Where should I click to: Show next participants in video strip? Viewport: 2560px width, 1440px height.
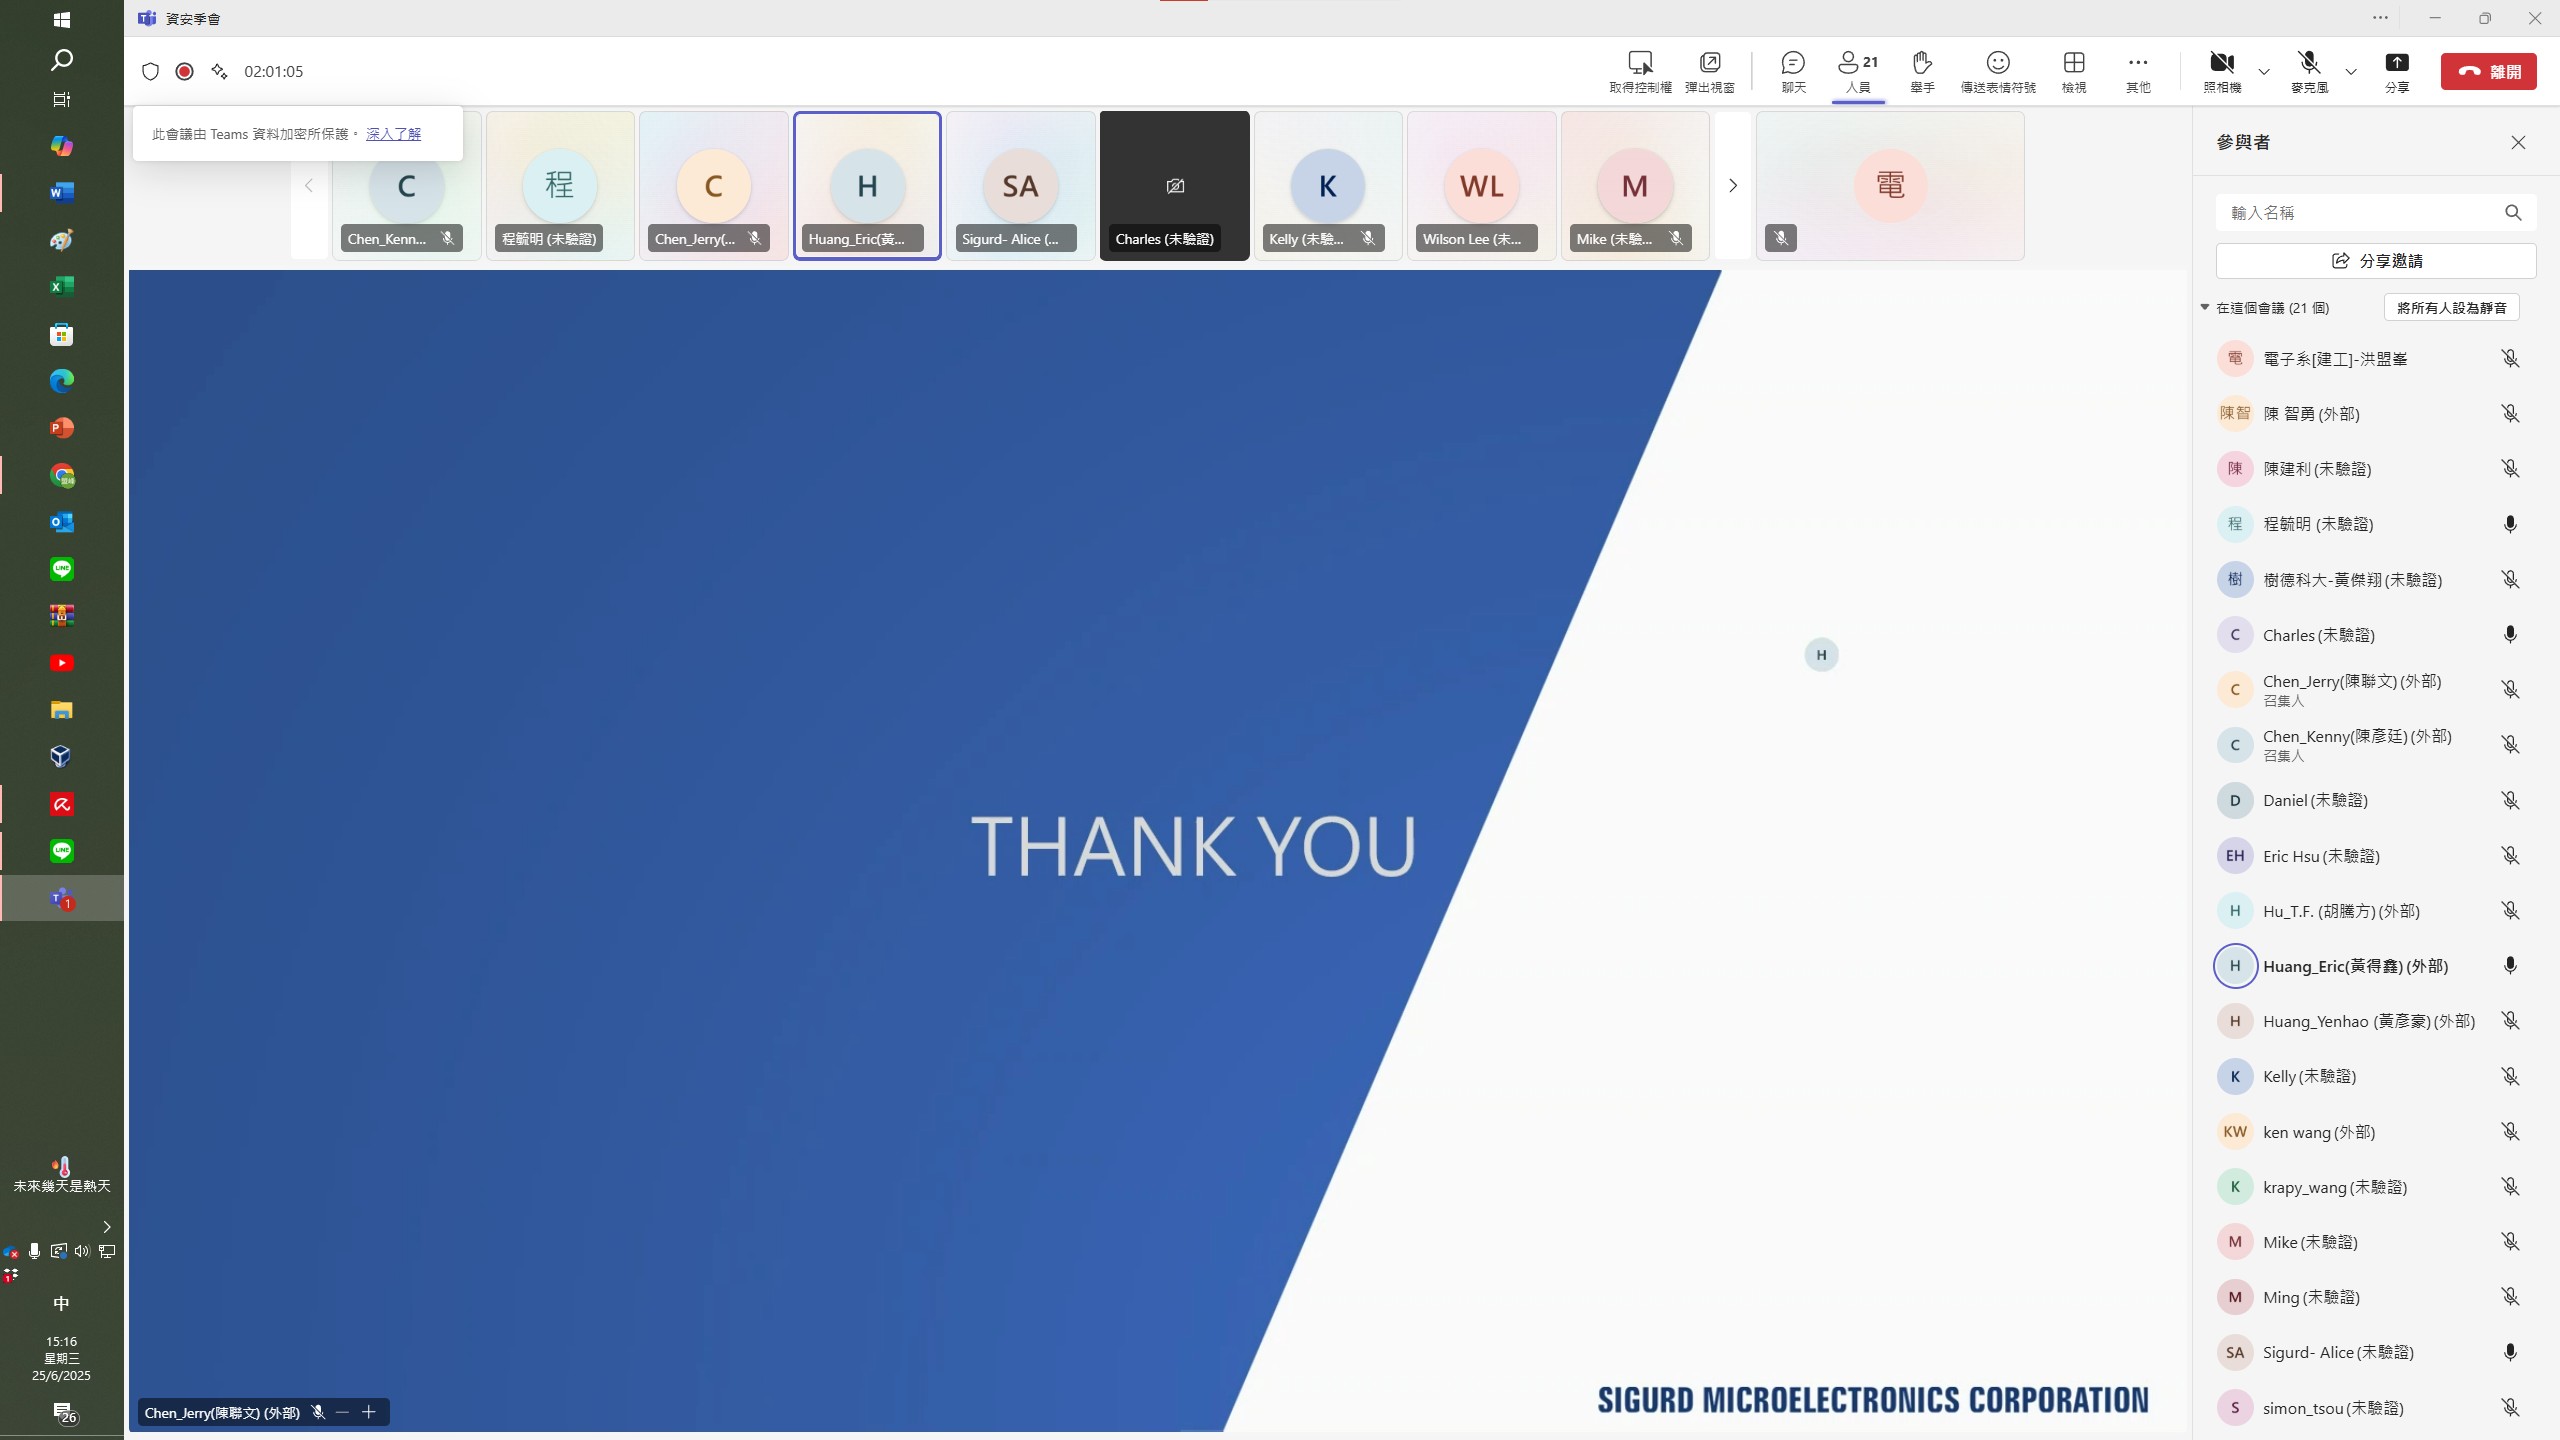1733,186
